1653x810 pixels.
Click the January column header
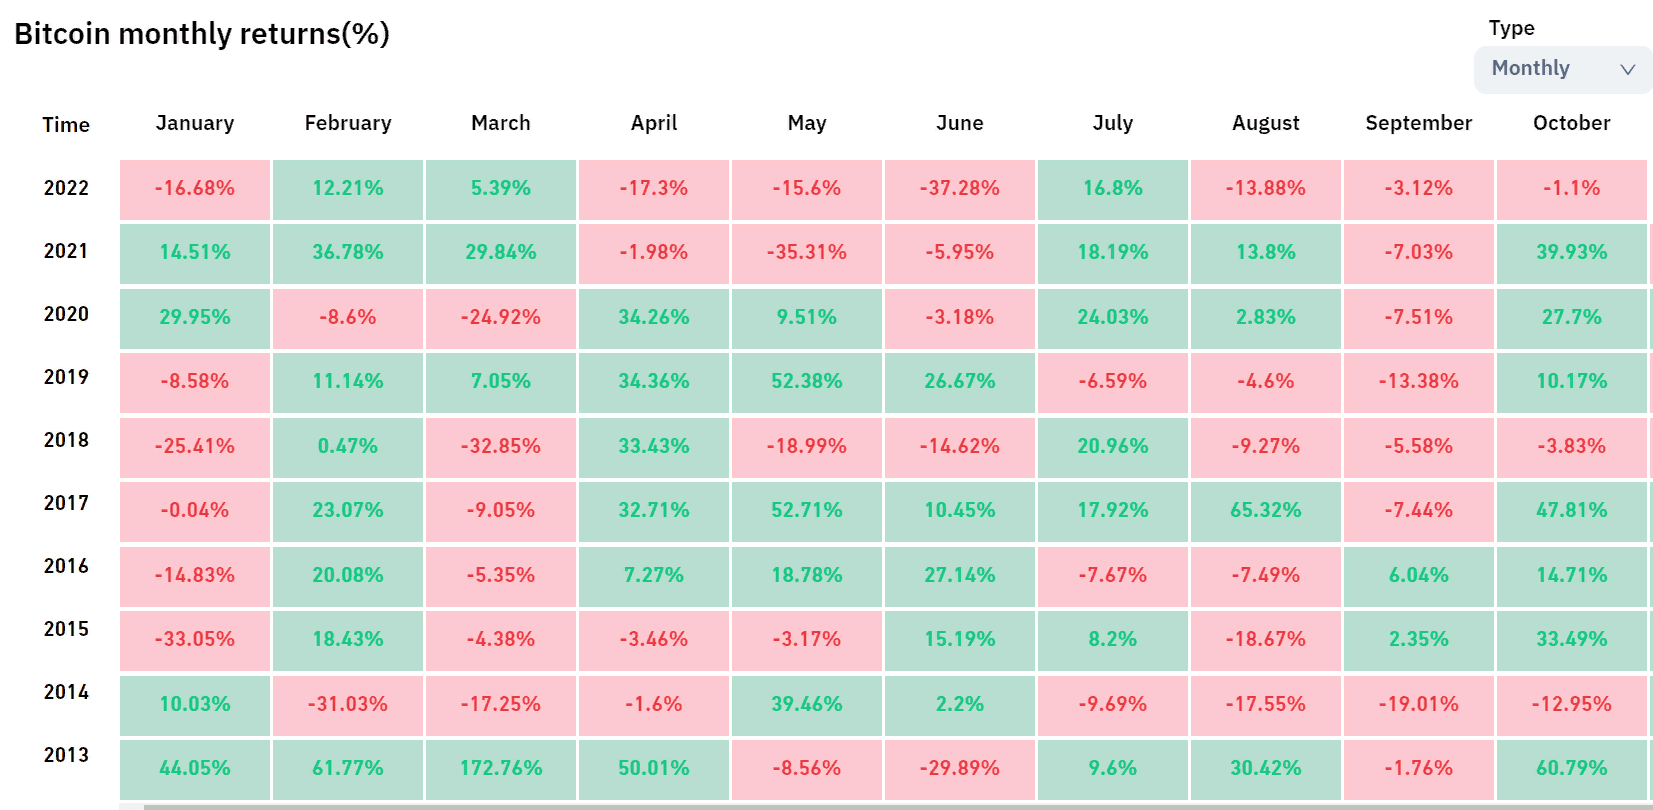click(195, 123)
